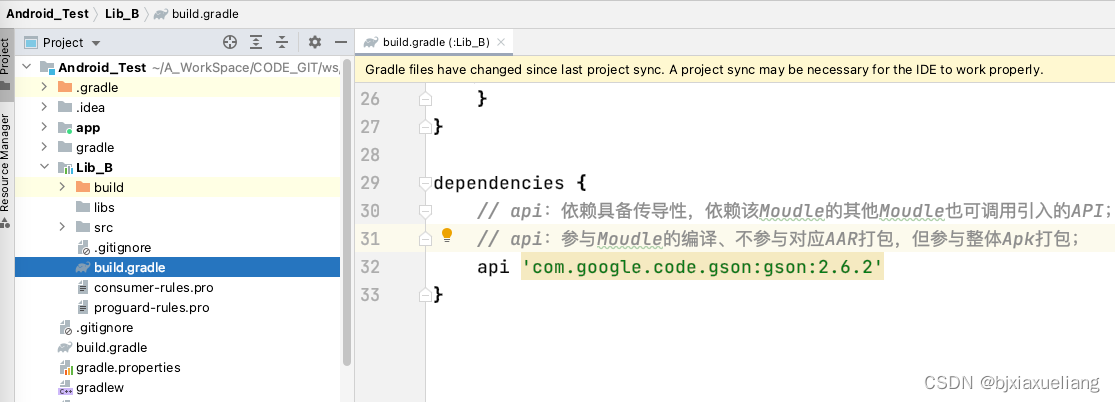Close the build.gradle (:Lib_B) tab
This screenshot has width=1115, height=402.
(501, 43)
